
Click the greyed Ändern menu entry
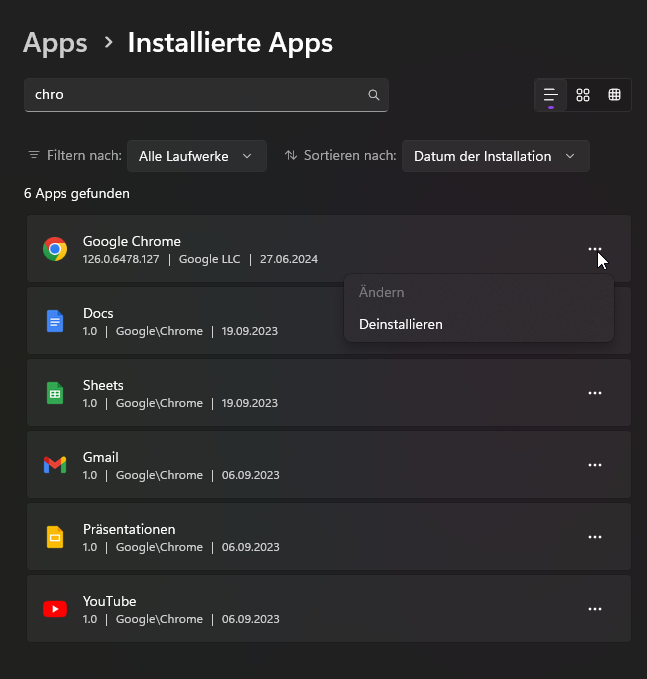coord(479,292)
